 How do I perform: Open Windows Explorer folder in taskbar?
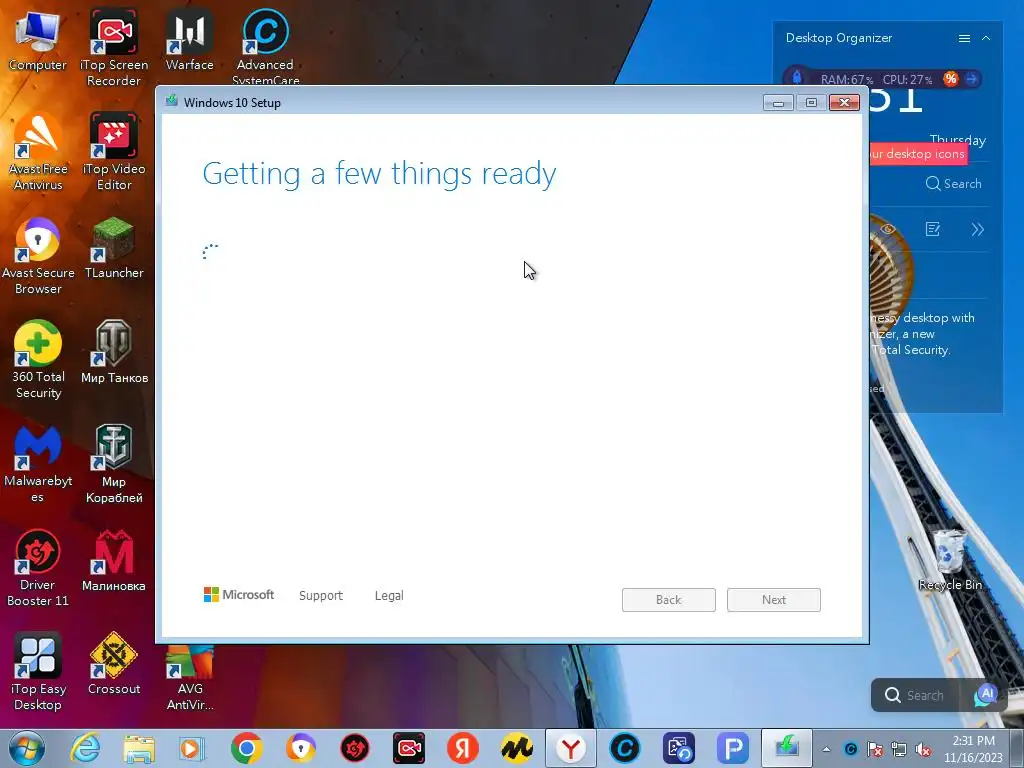(x=139, y=748)
